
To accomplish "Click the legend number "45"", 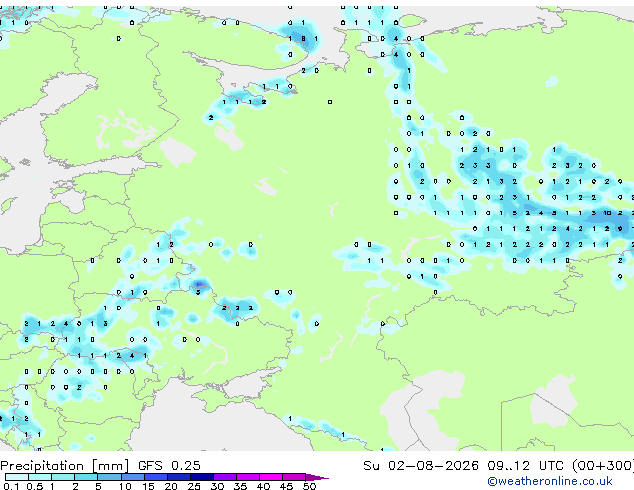I will (x=286, y=486).
